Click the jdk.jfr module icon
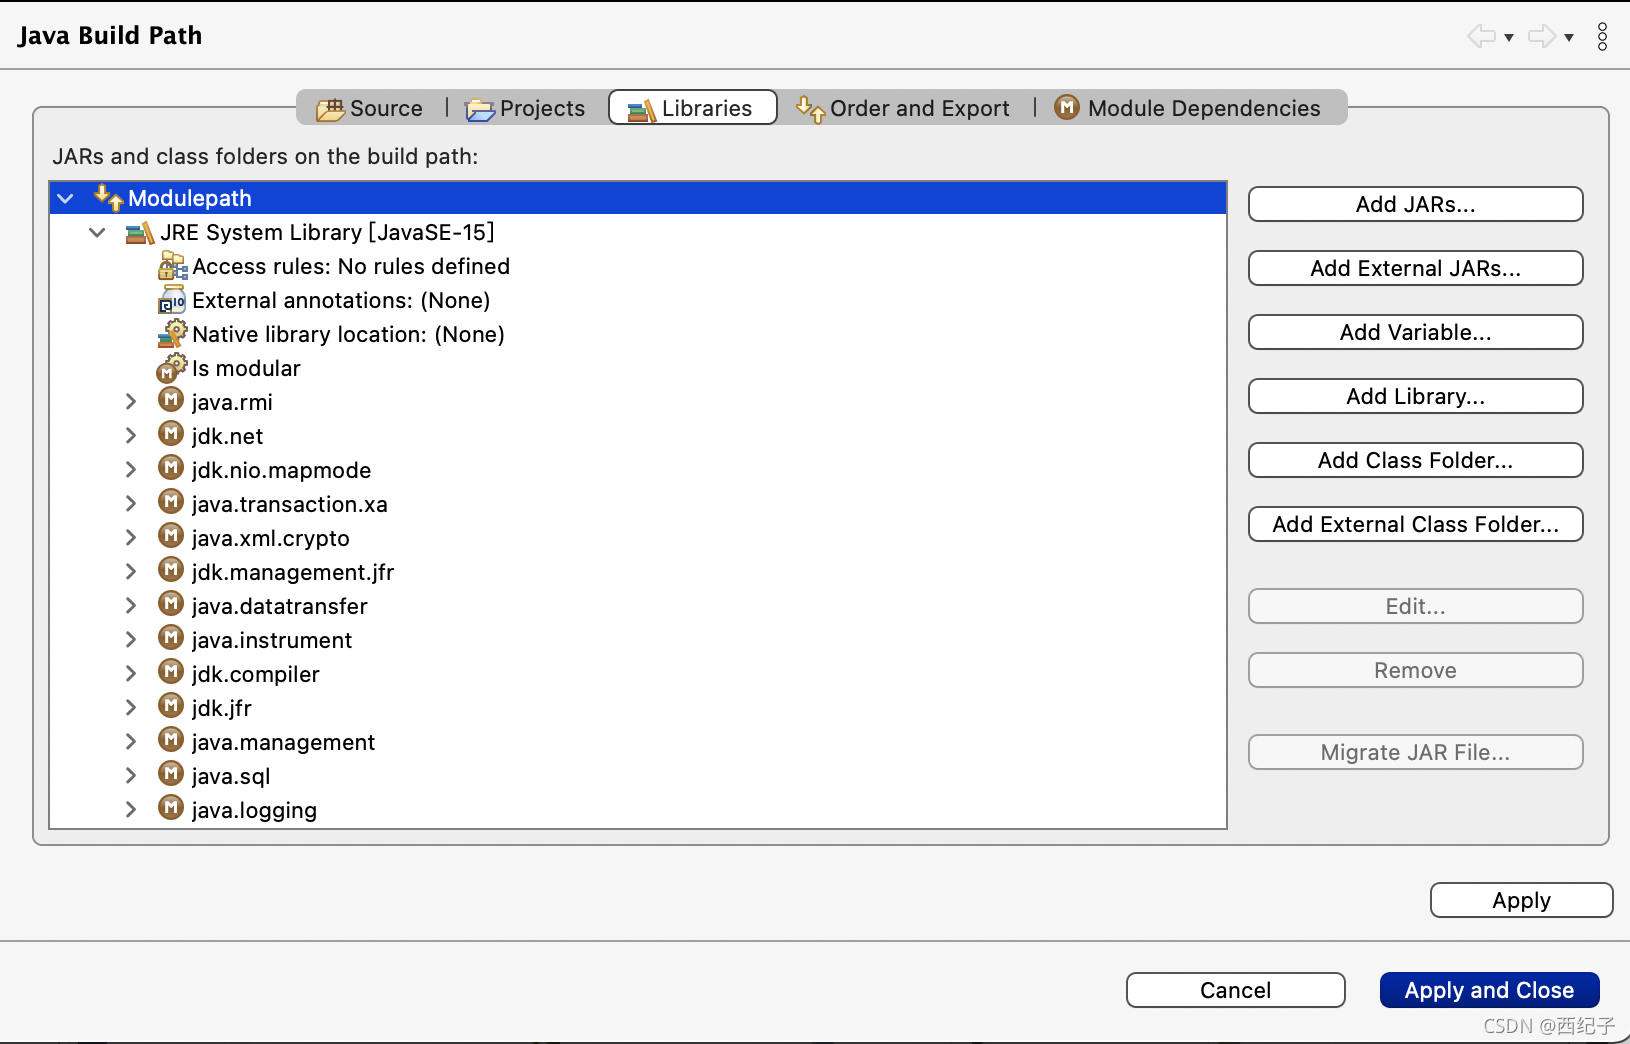1630x1044 pixels. [x=171, y=706]
